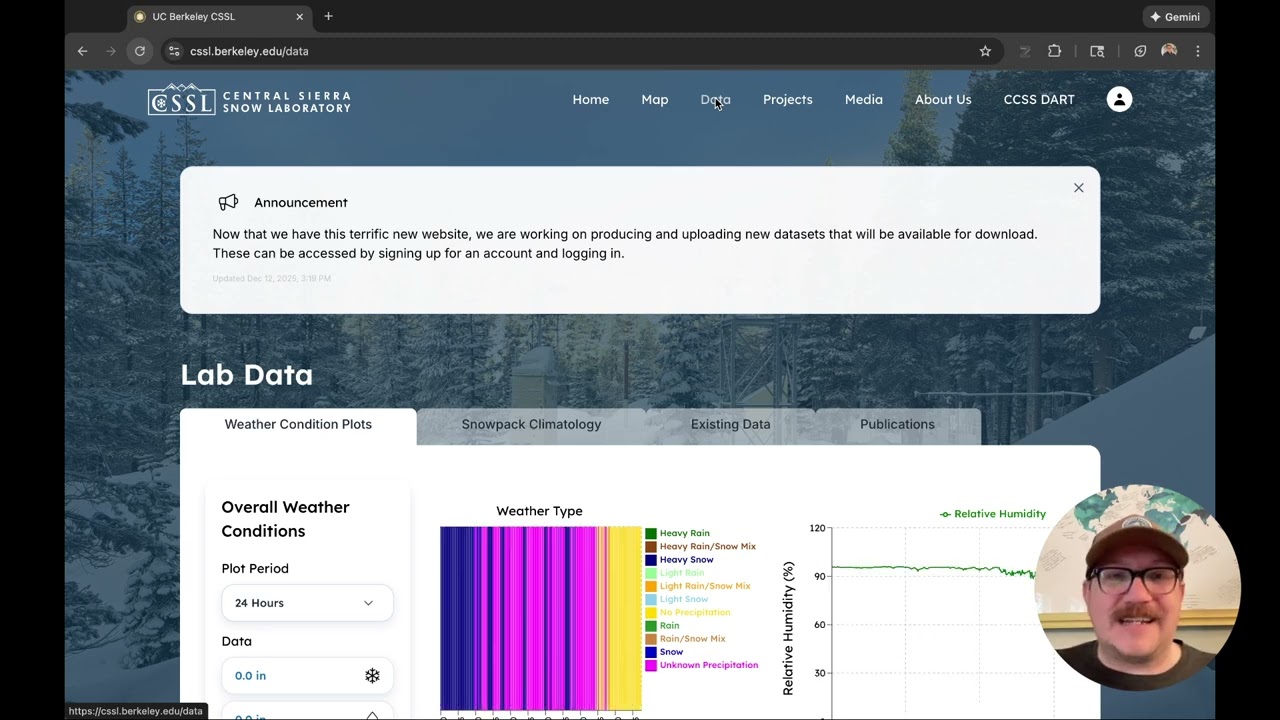Click the leaf energy saver icon

(1140, 51)
